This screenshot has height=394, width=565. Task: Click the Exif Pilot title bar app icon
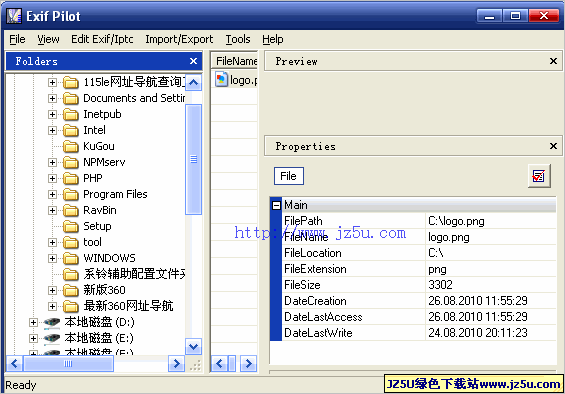[x=14, y=16]
